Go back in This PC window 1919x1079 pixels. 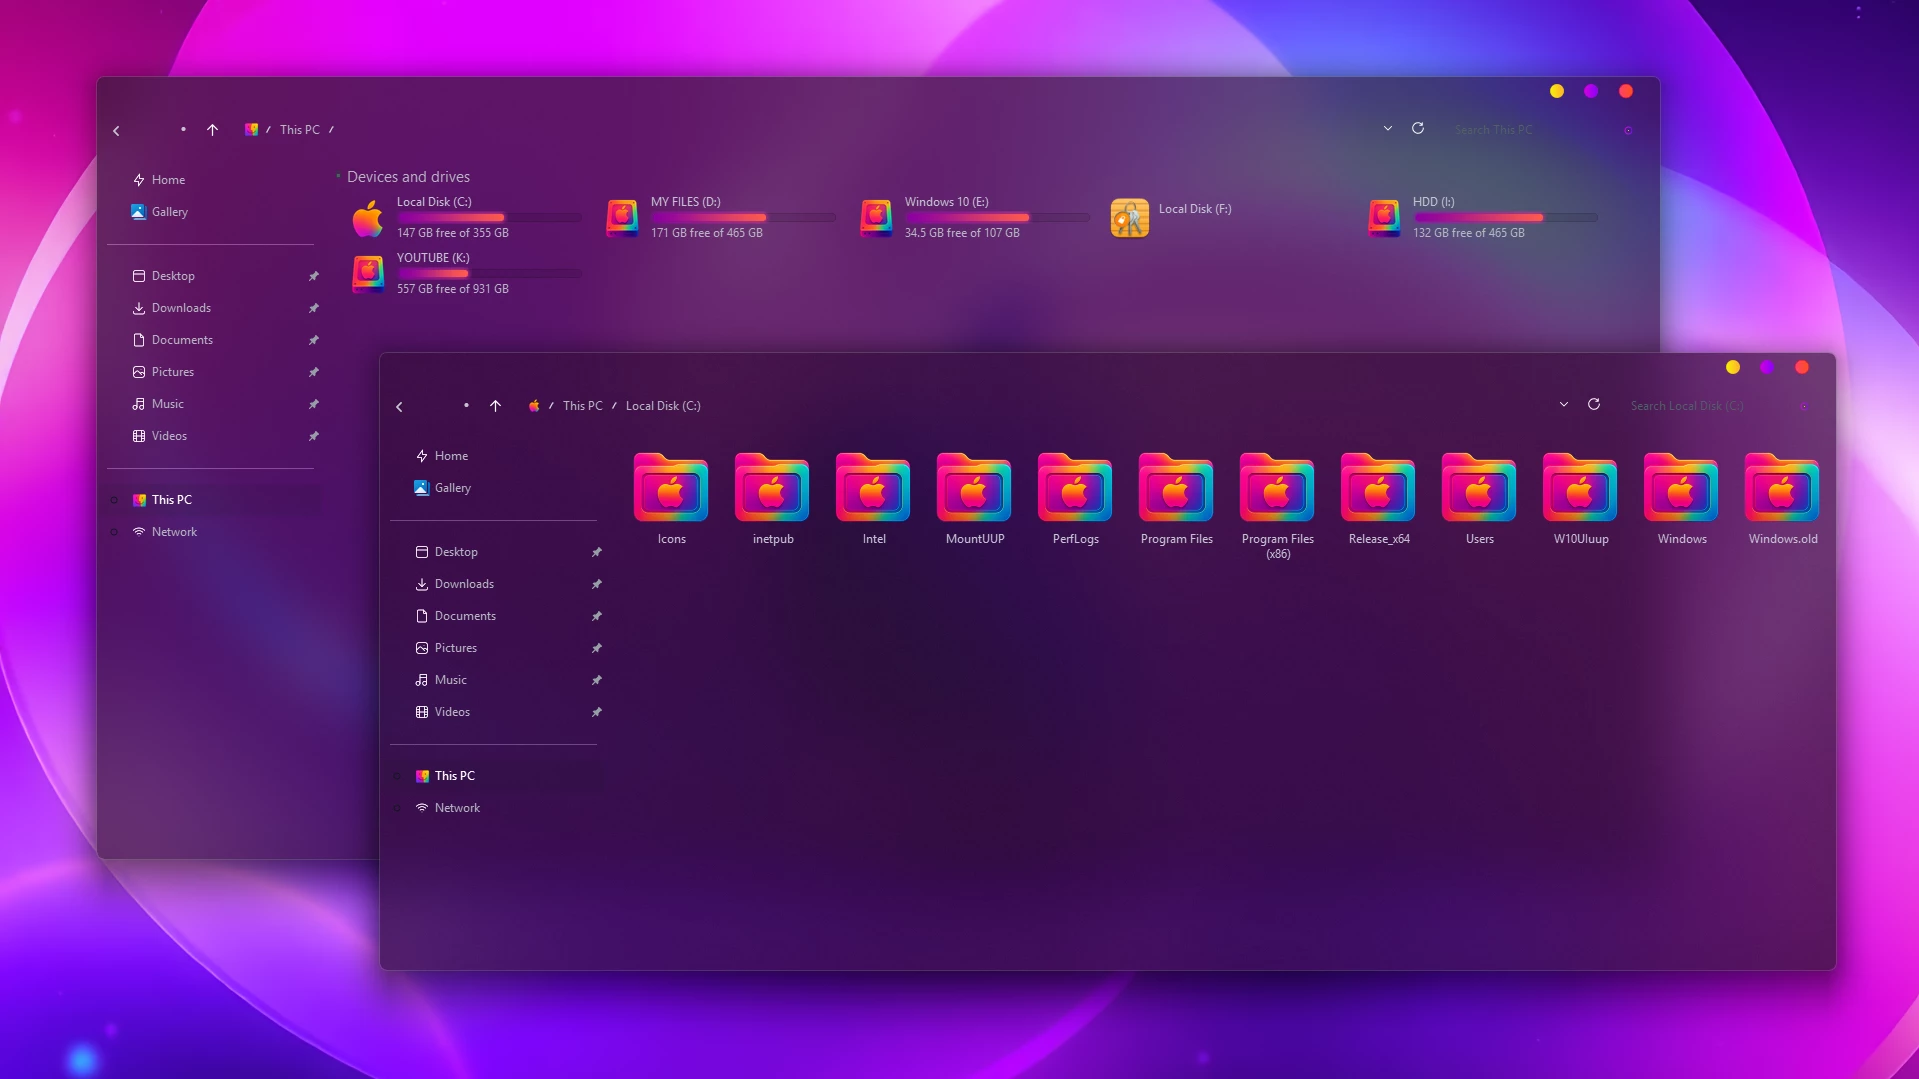(x=116, y=130)
